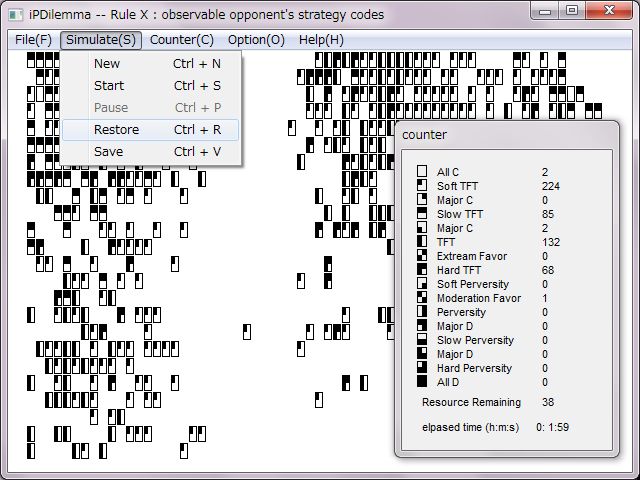
Task: Click the All C count 2
Action: click(545, 172)
